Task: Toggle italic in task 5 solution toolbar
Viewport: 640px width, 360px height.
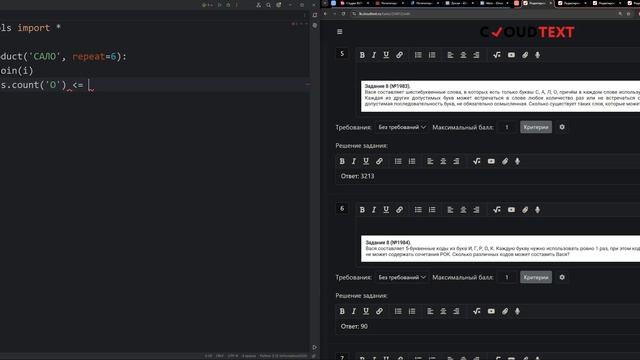Action: 354,161
